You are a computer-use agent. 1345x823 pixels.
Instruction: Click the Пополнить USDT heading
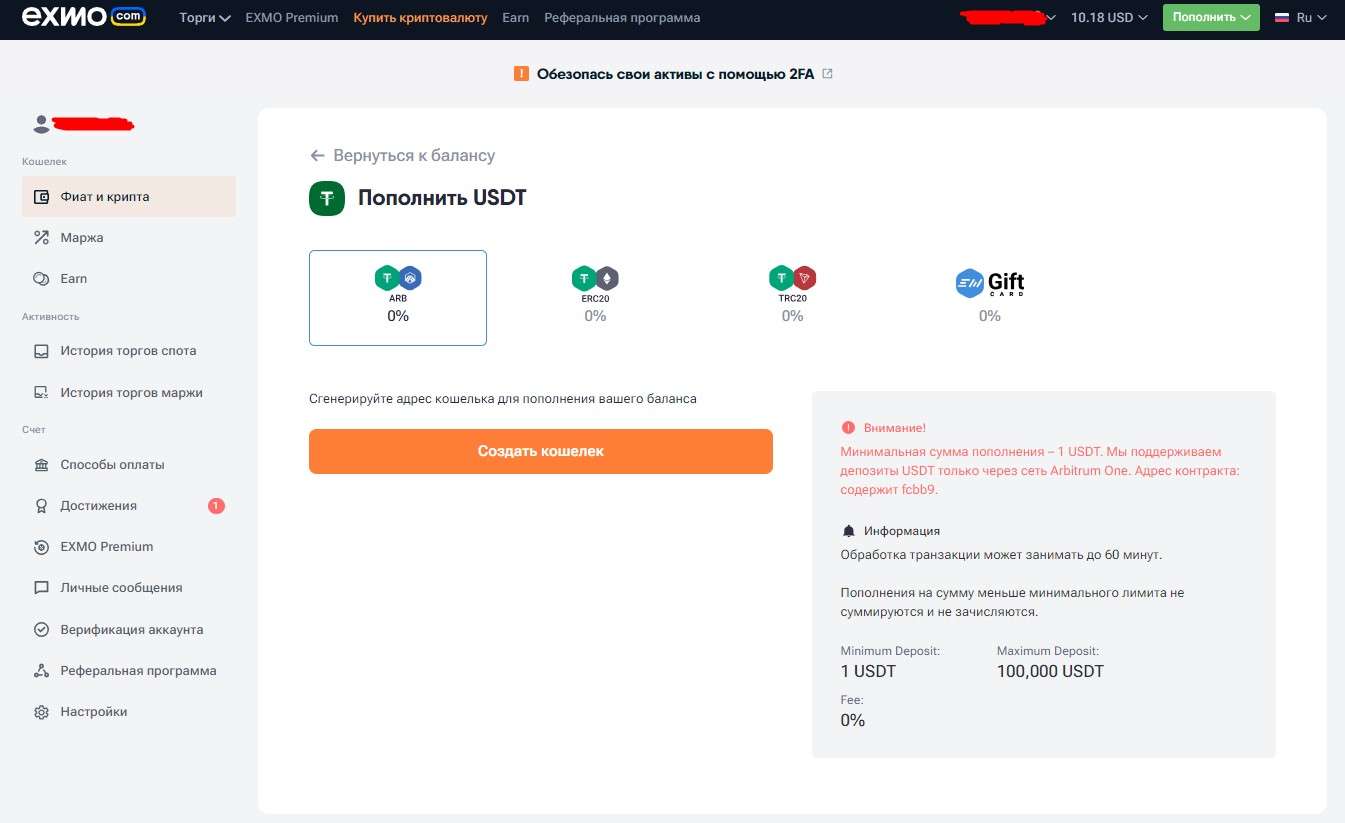click(x=442, y=198)
